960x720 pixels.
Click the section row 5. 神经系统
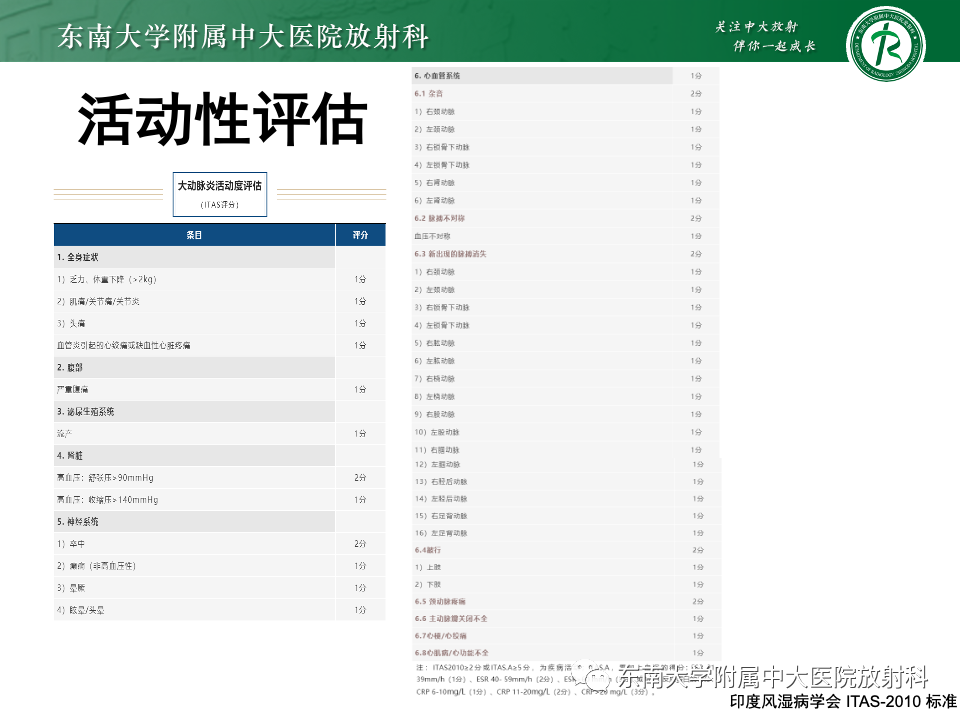194,522
